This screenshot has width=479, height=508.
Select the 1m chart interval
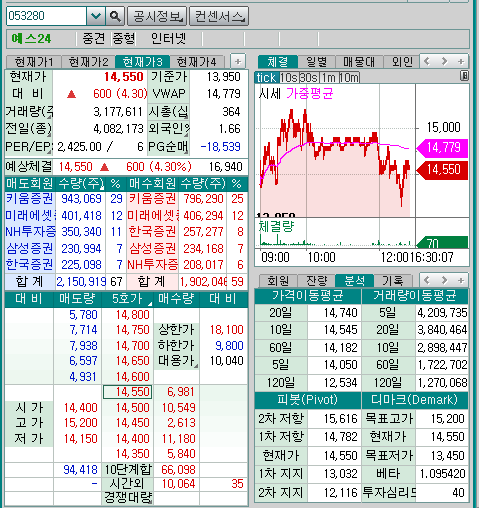[x=329, y=77]
